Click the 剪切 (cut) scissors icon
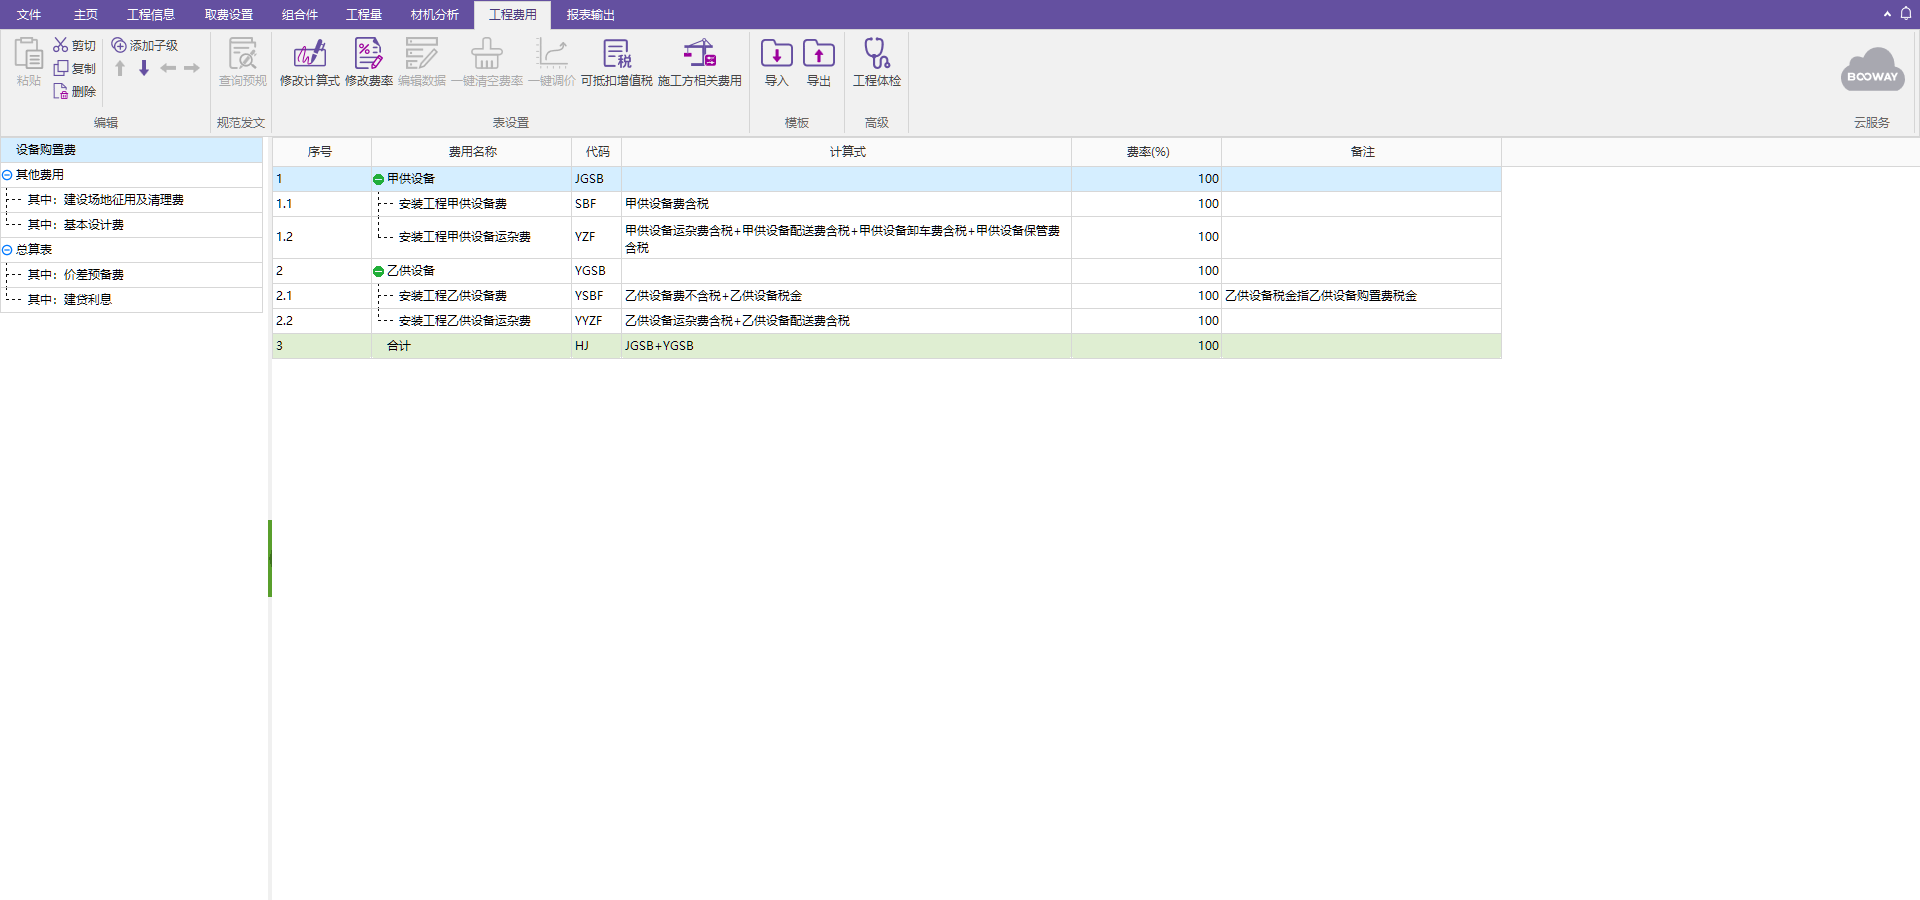Viewport: 1920px width, 900px height. click(61, 45)
